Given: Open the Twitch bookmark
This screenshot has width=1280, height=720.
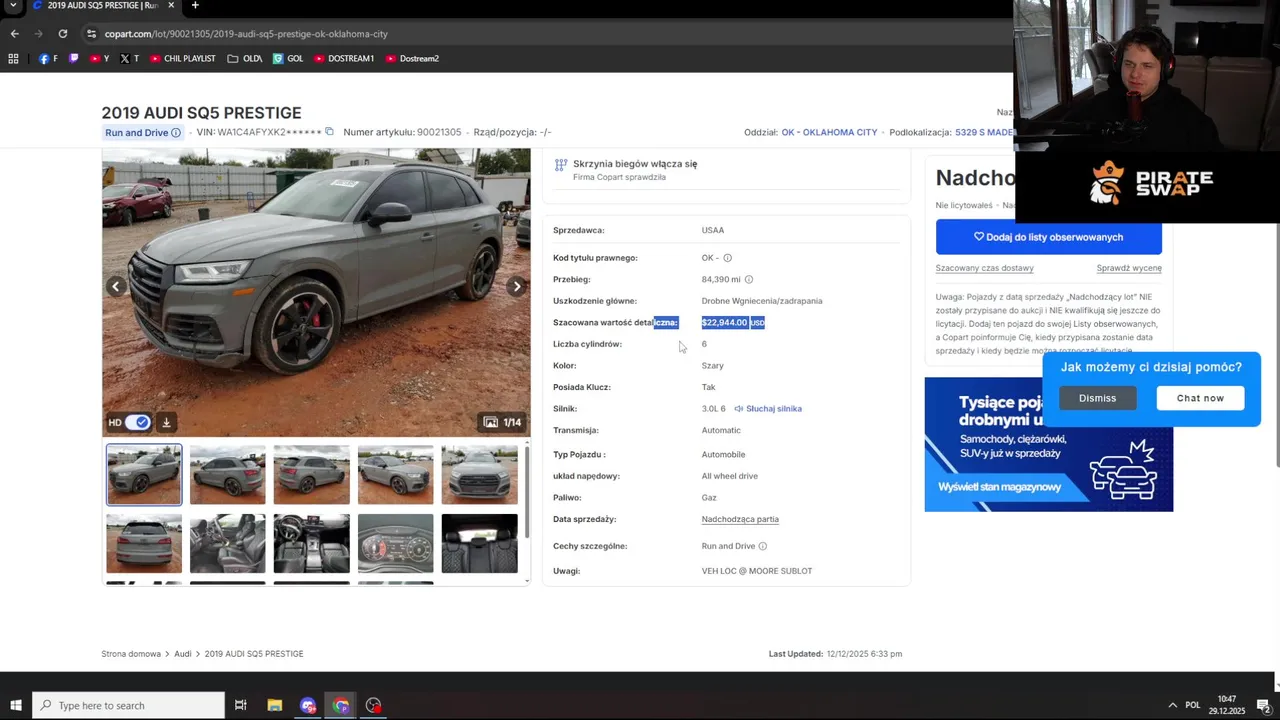Looking at the screenshot, I should (x=74, y=59).
